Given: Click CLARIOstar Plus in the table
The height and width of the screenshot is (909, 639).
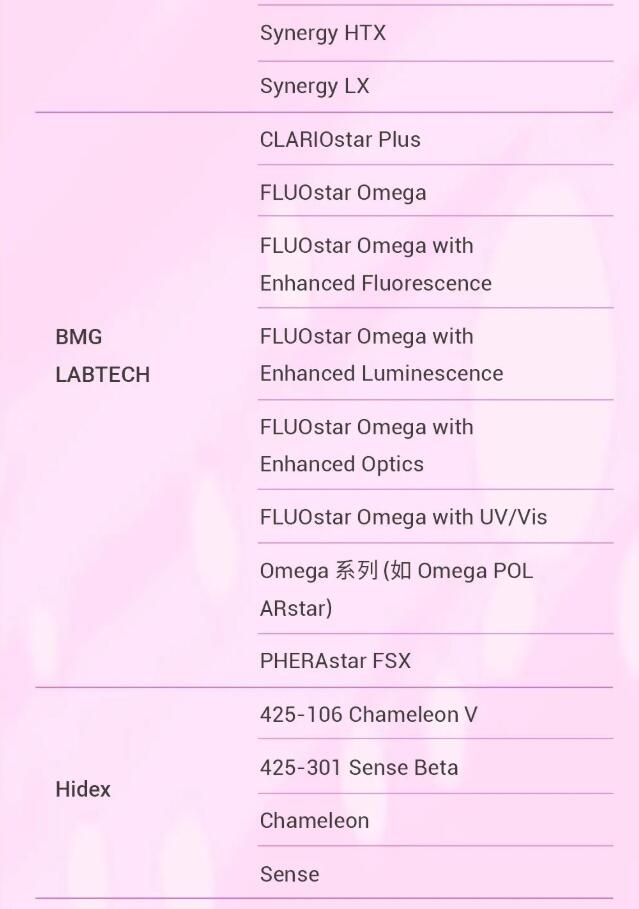Looking at the screenshot, I should (340, 139).
